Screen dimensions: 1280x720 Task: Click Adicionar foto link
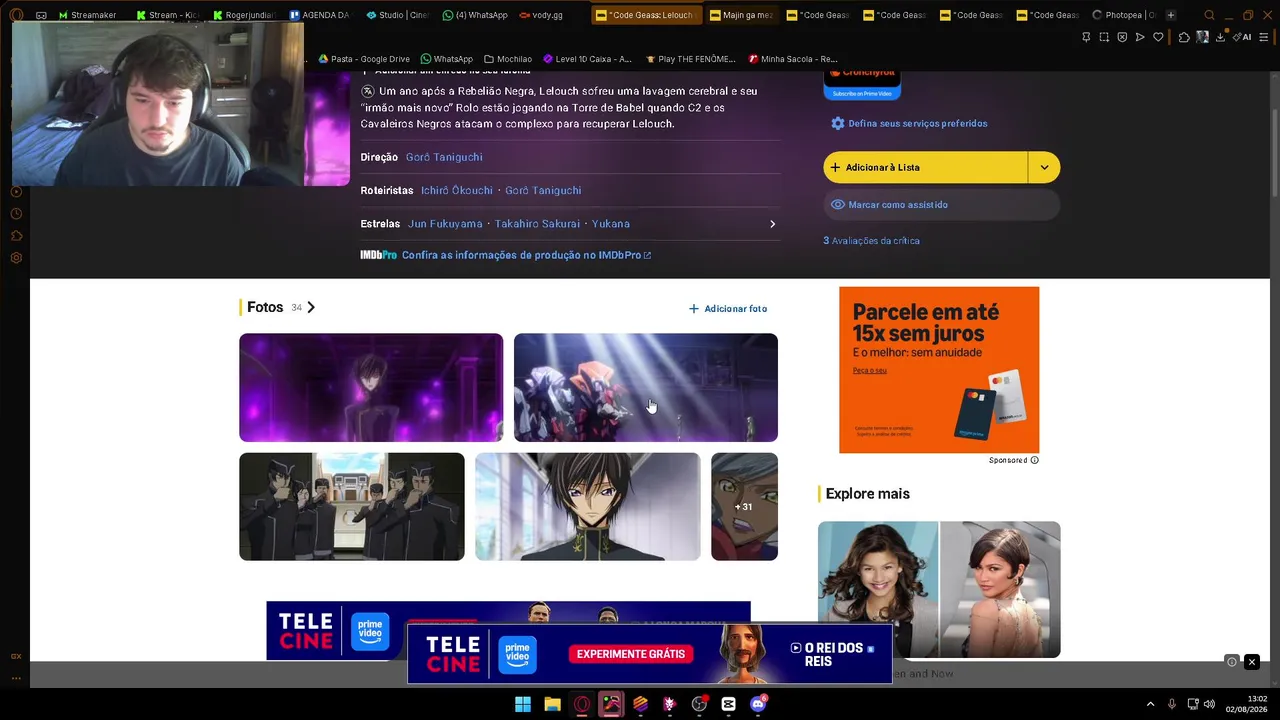(728, 309)
